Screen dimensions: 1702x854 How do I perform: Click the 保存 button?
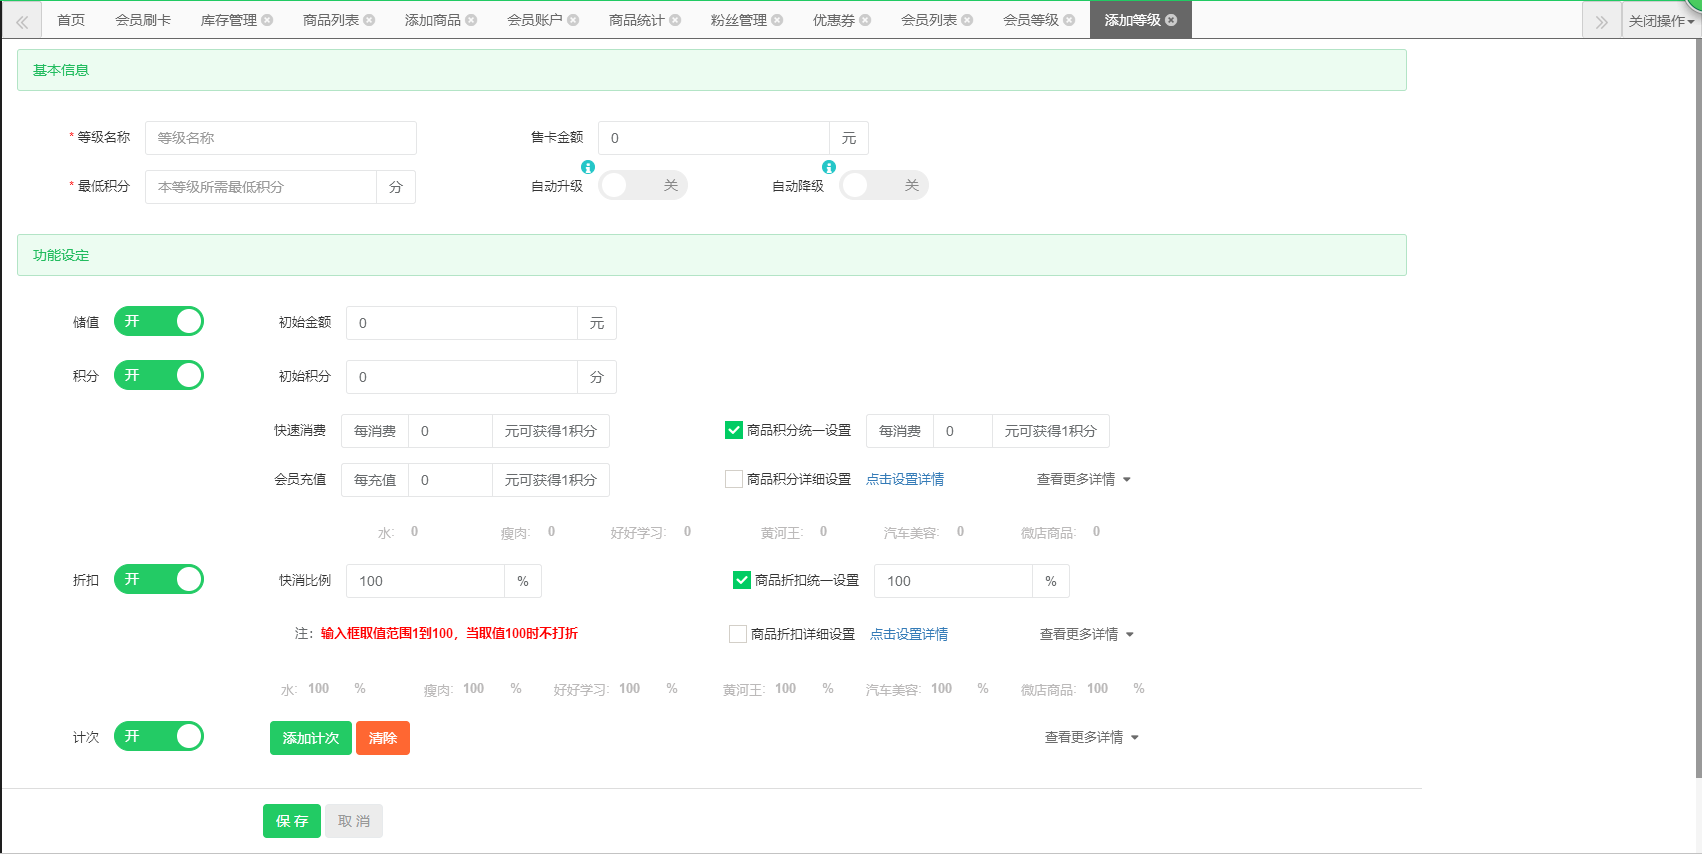pyautogui.click(x=292, y=821)
